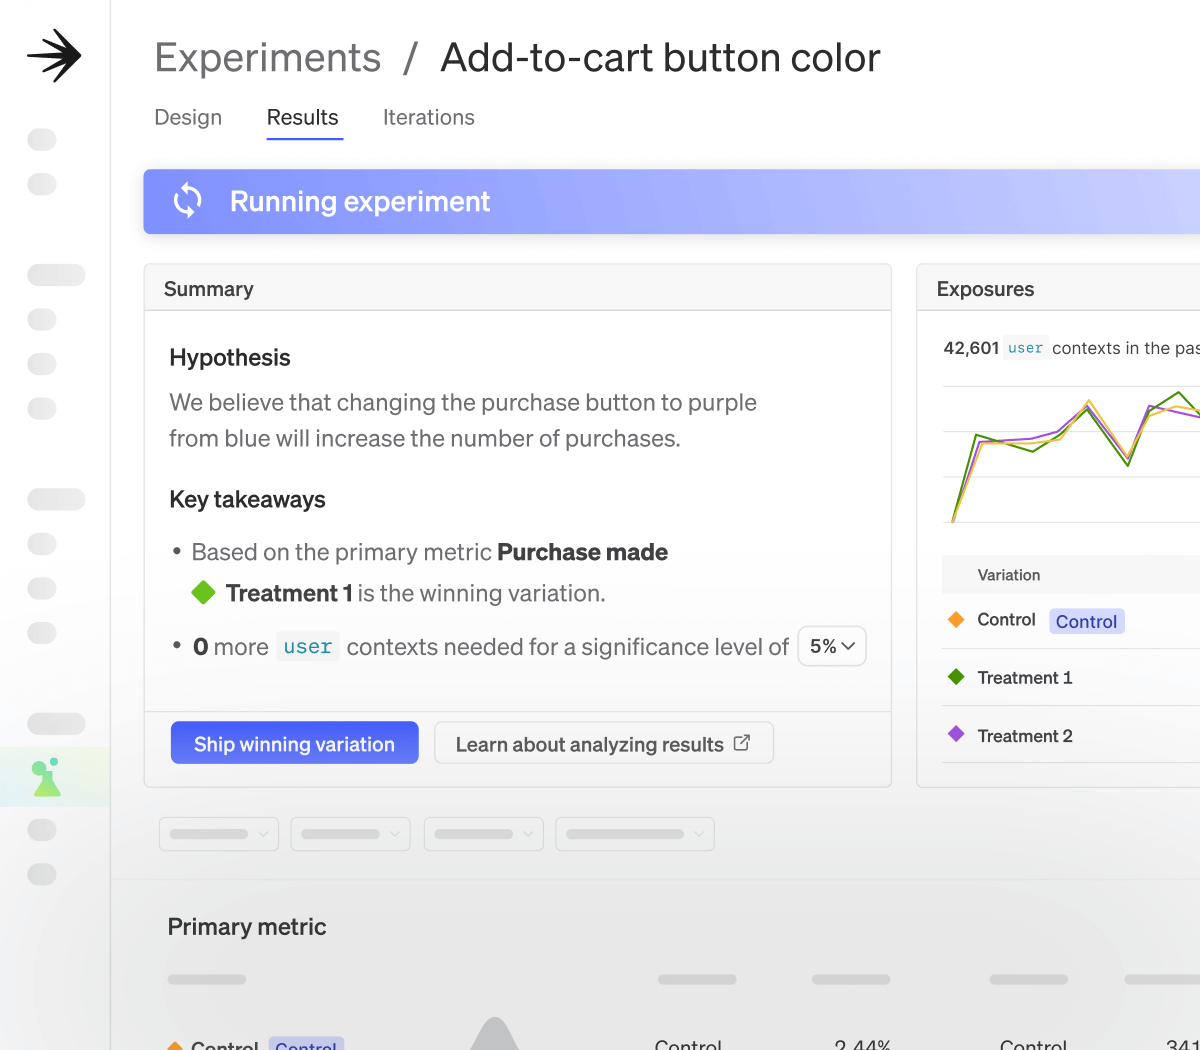Click Ship winning variation button

(294, 743)
